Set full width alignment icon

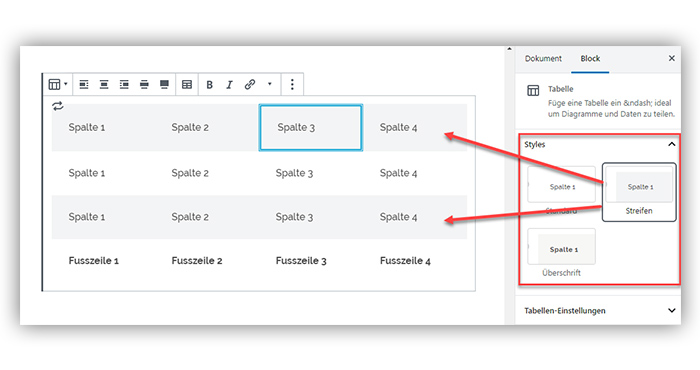[164, 84]
